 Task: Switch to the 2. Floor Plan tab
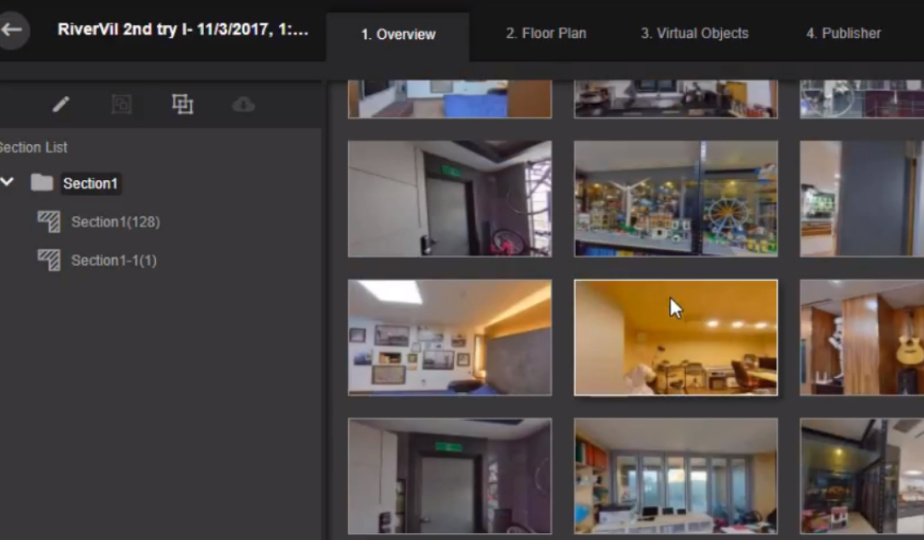(546, 34)
